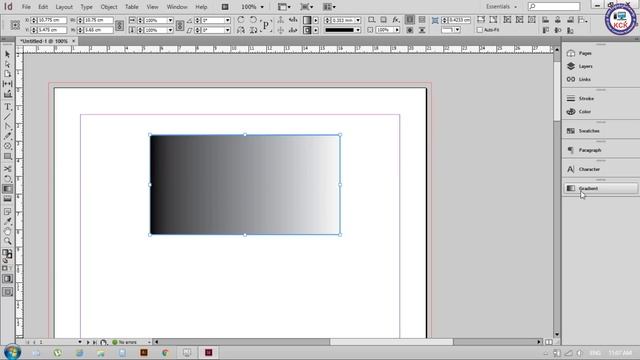Open the stroke weight dropdown
This screenshot has height=360, width=640.
click(x=358, y=20)
